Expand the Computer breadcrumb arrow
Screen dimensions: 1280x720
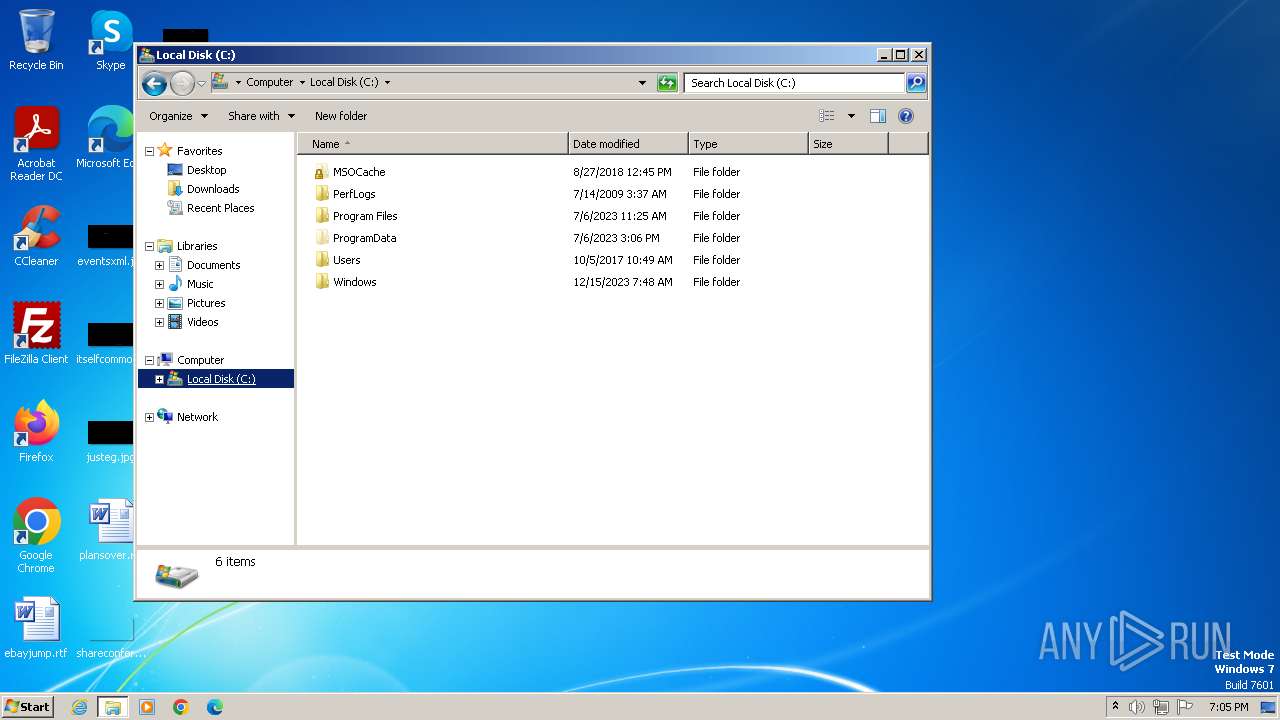[x=302, y=83]
